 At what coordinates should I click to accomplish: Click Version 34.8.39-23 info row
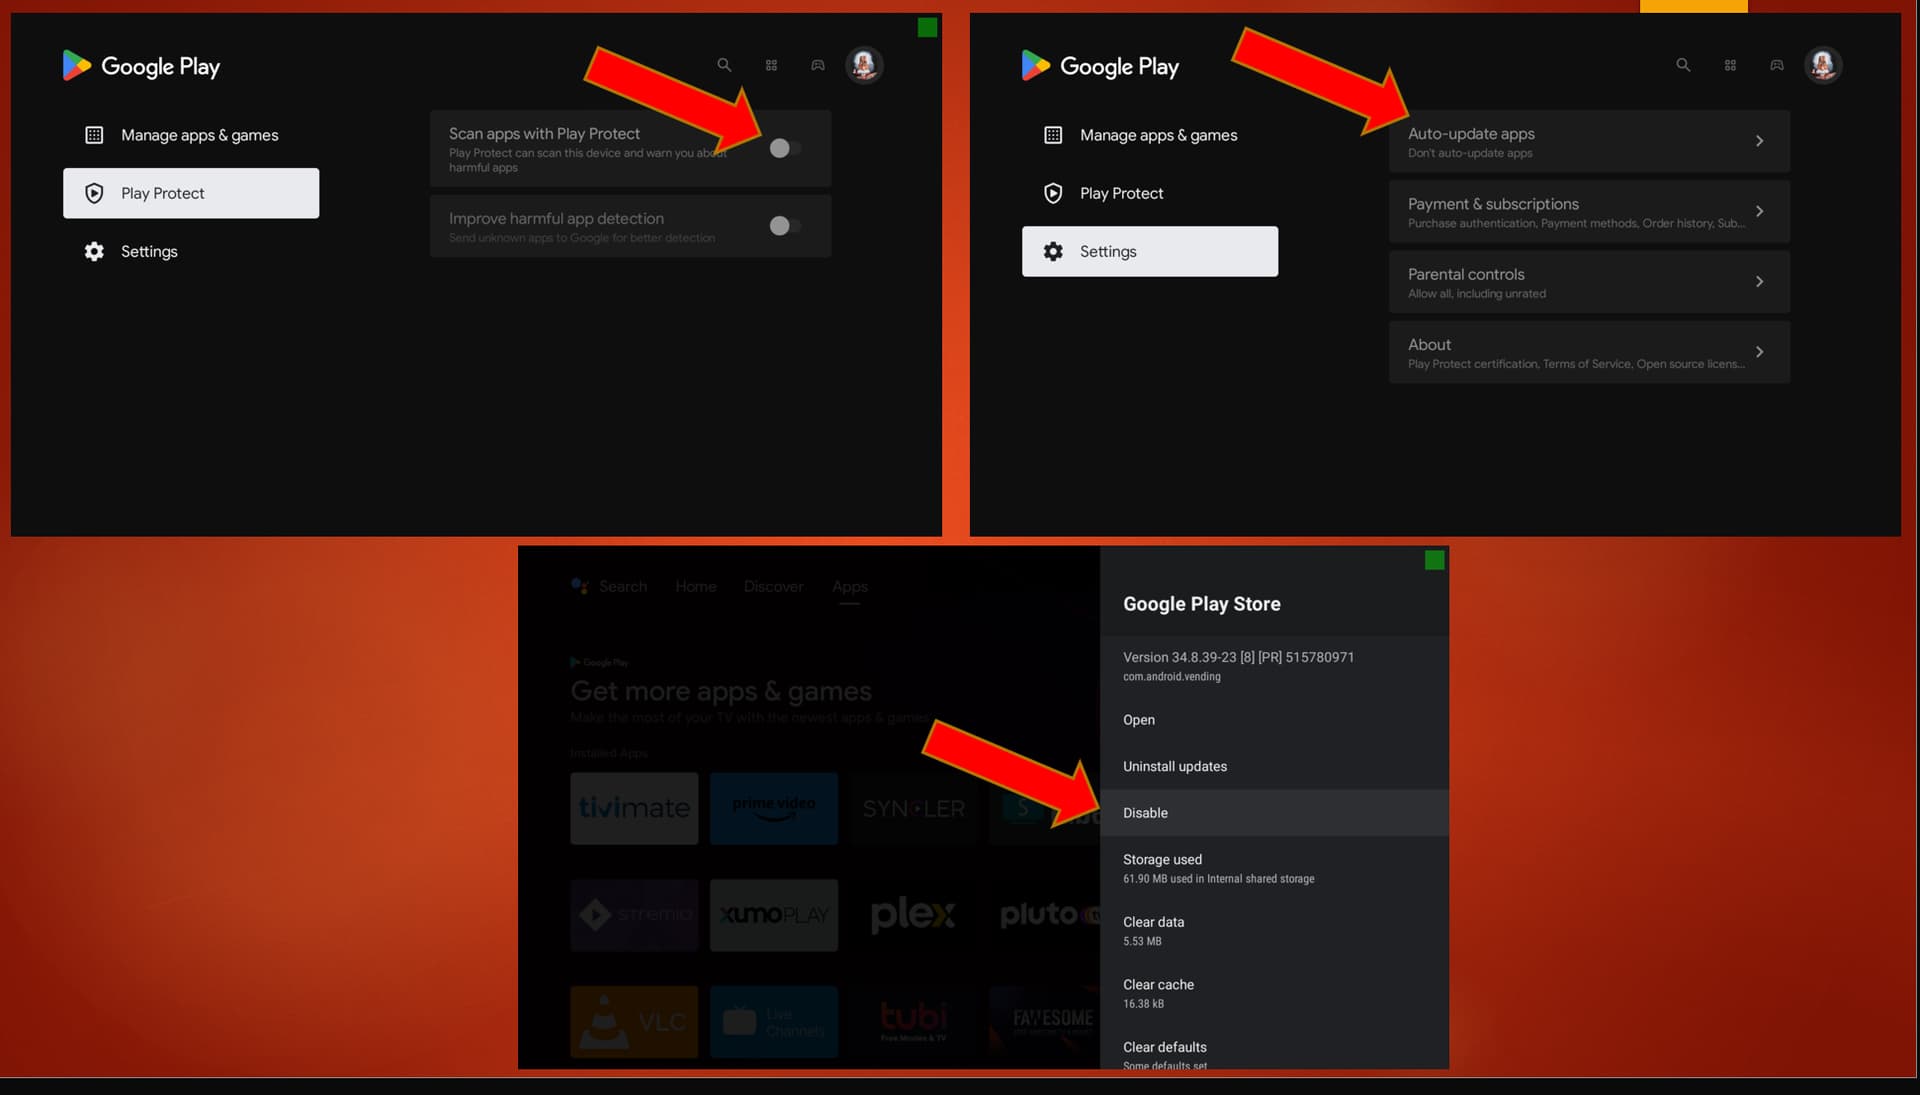(1274, 666)
